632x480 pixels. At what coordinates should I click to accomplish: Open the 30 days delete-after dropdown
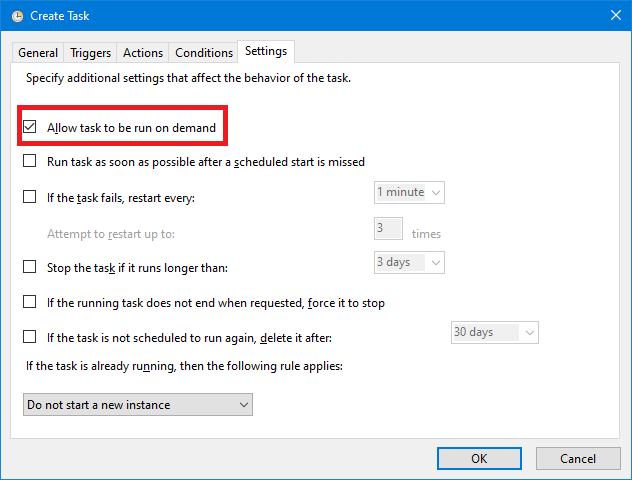pos(495,332)
